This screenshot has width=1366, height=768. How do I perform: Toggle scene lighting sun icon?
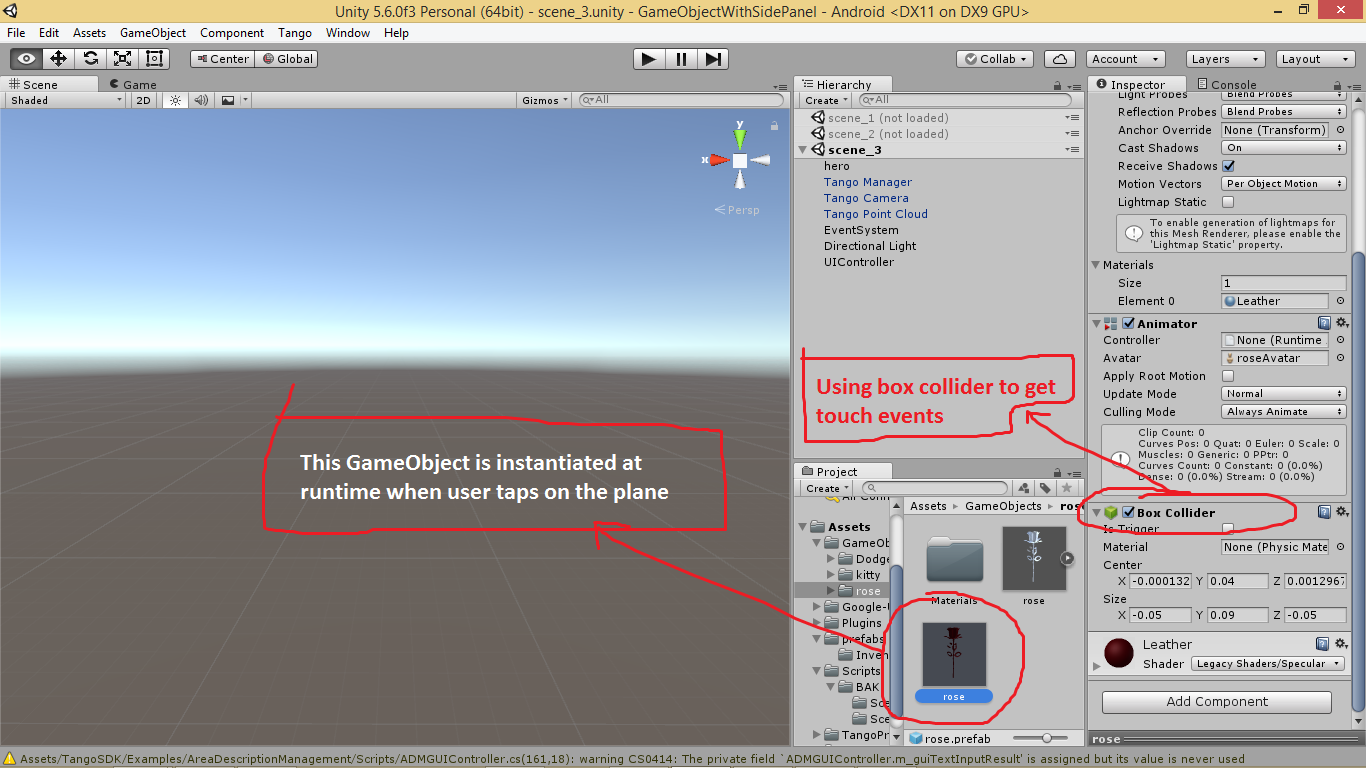point(176,100)
